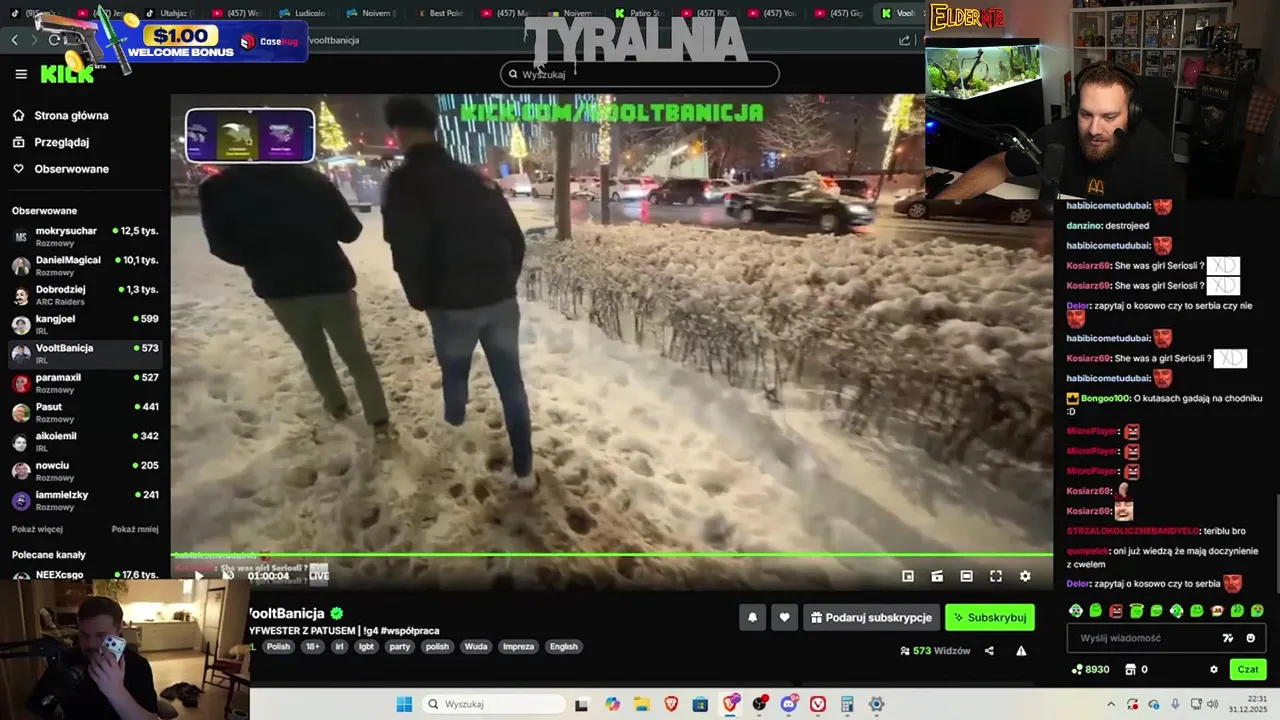This screenshot has width=1280, height=720.
Task: Click the Polish language tag
Action: [x=278, y=646]
